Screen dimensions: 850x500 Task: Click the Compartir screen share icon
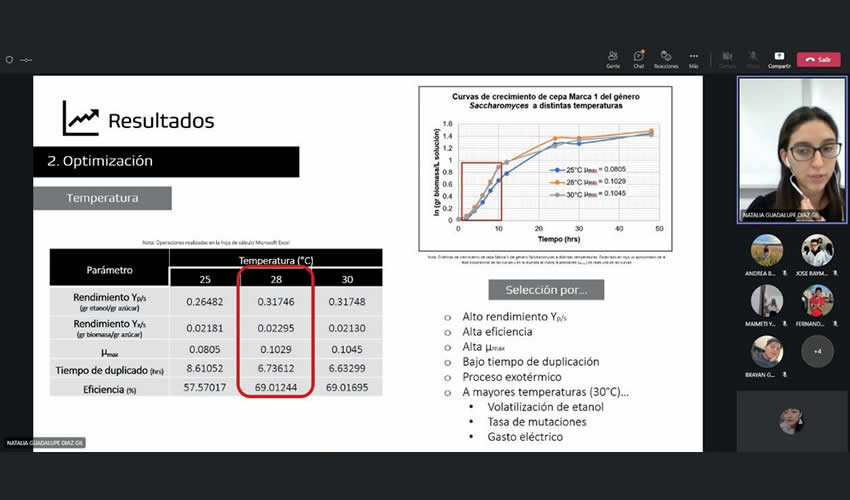tap(779, 57)
